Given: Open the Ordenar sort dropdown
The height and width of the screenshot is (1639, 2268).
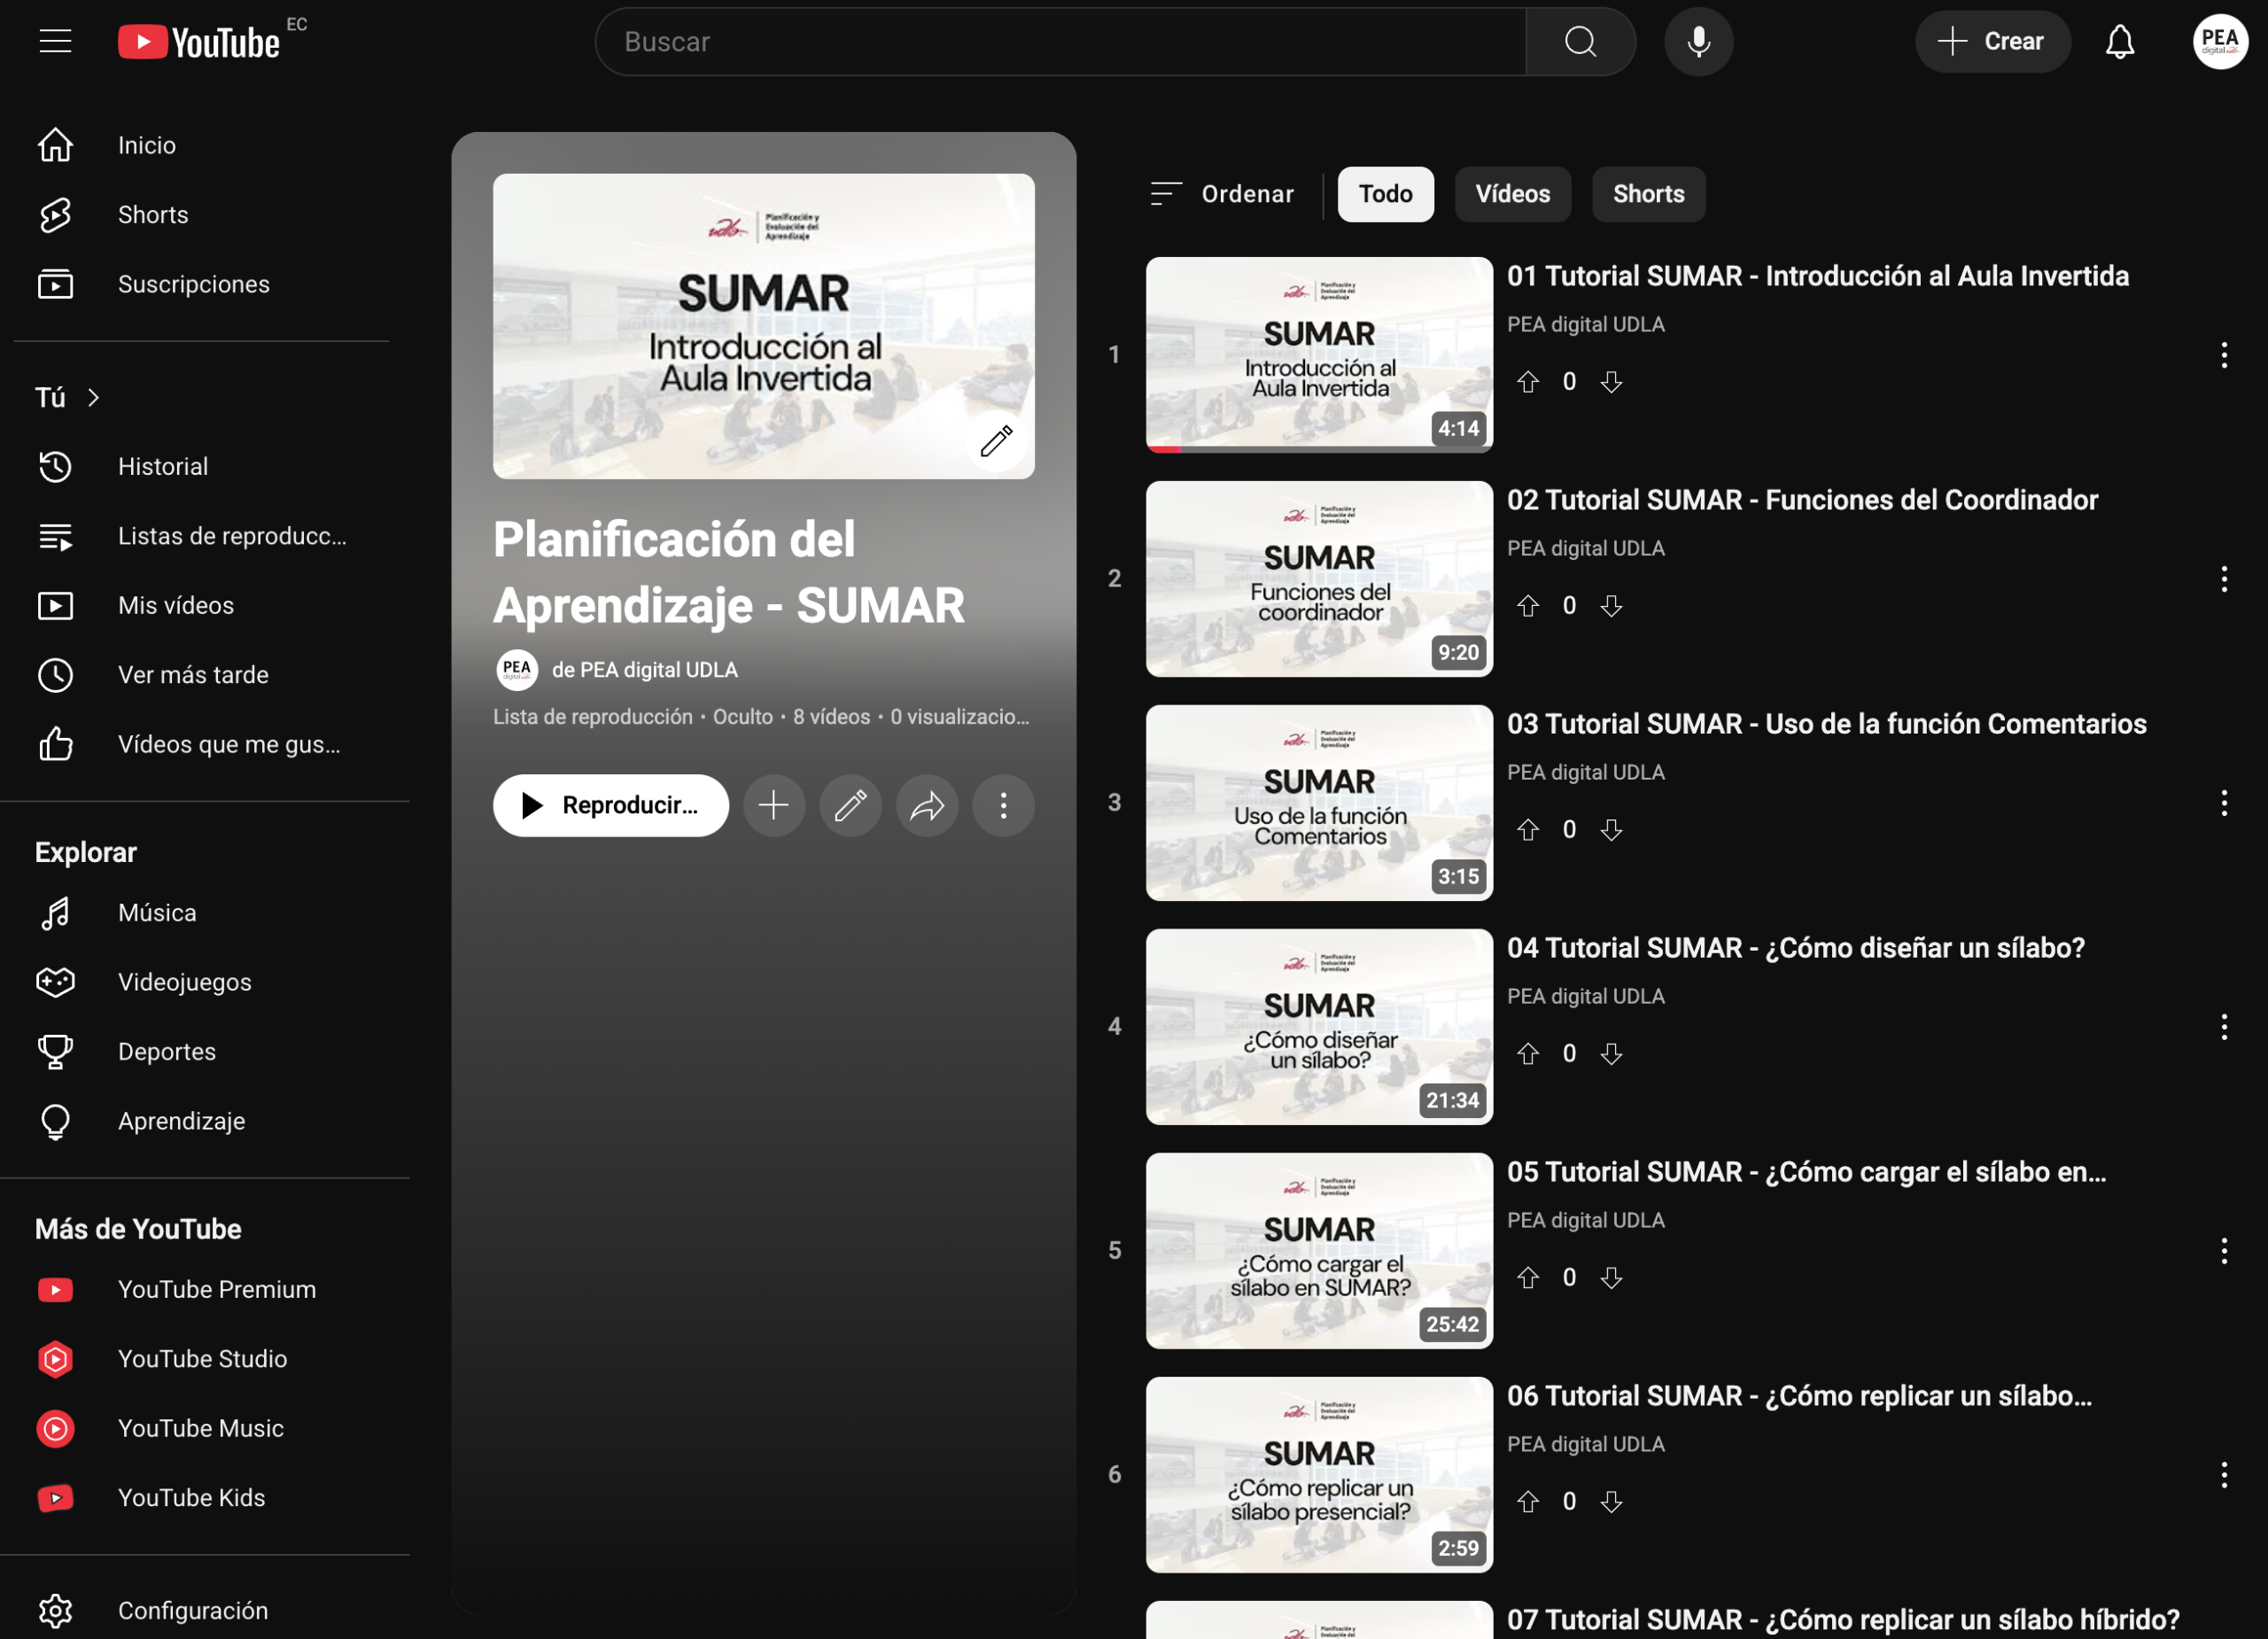Looking at the screenshot, I should pyautogui.click(x=1221, y=194).
